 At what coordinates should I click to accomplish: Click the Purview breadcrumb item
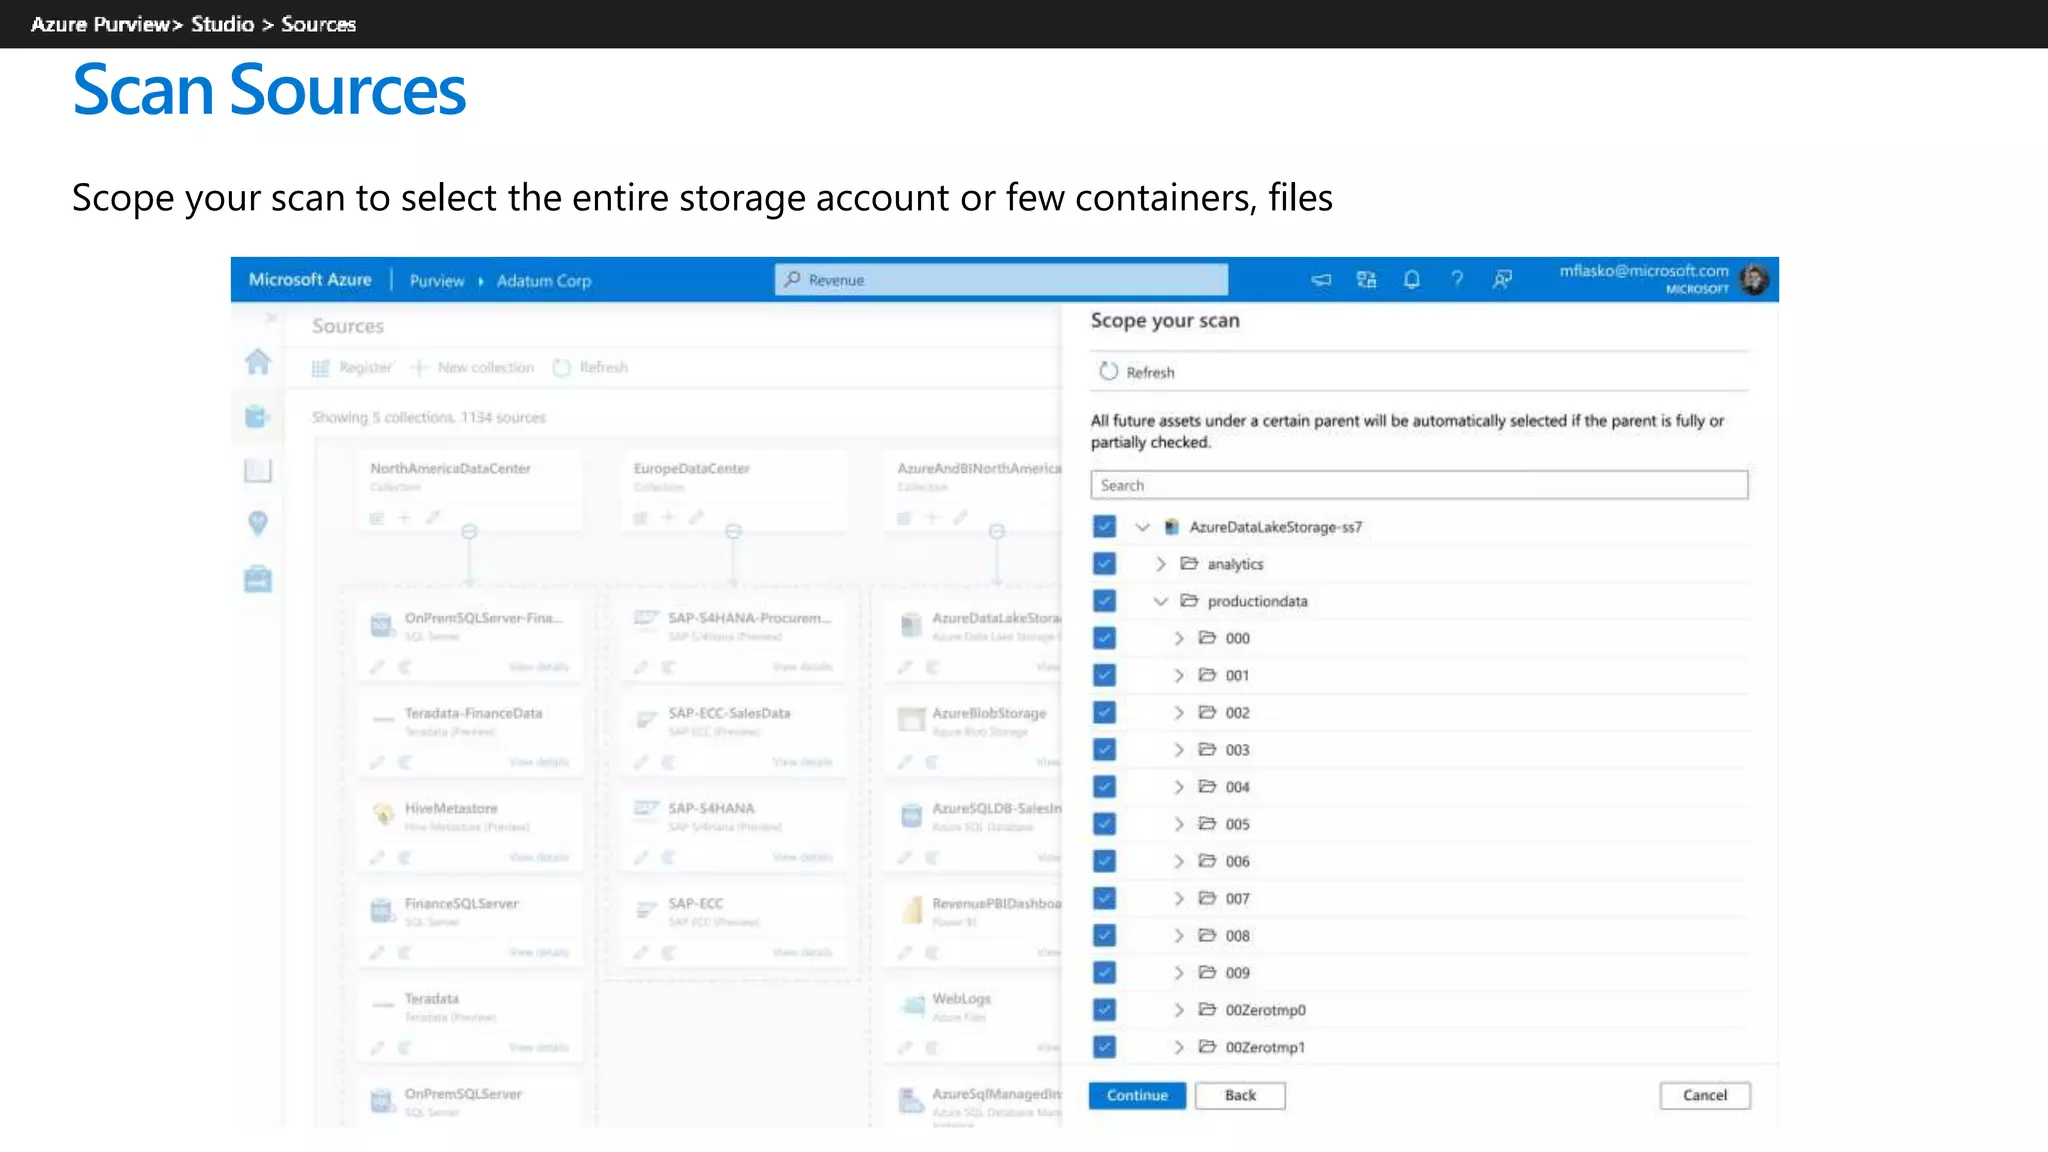437,281
